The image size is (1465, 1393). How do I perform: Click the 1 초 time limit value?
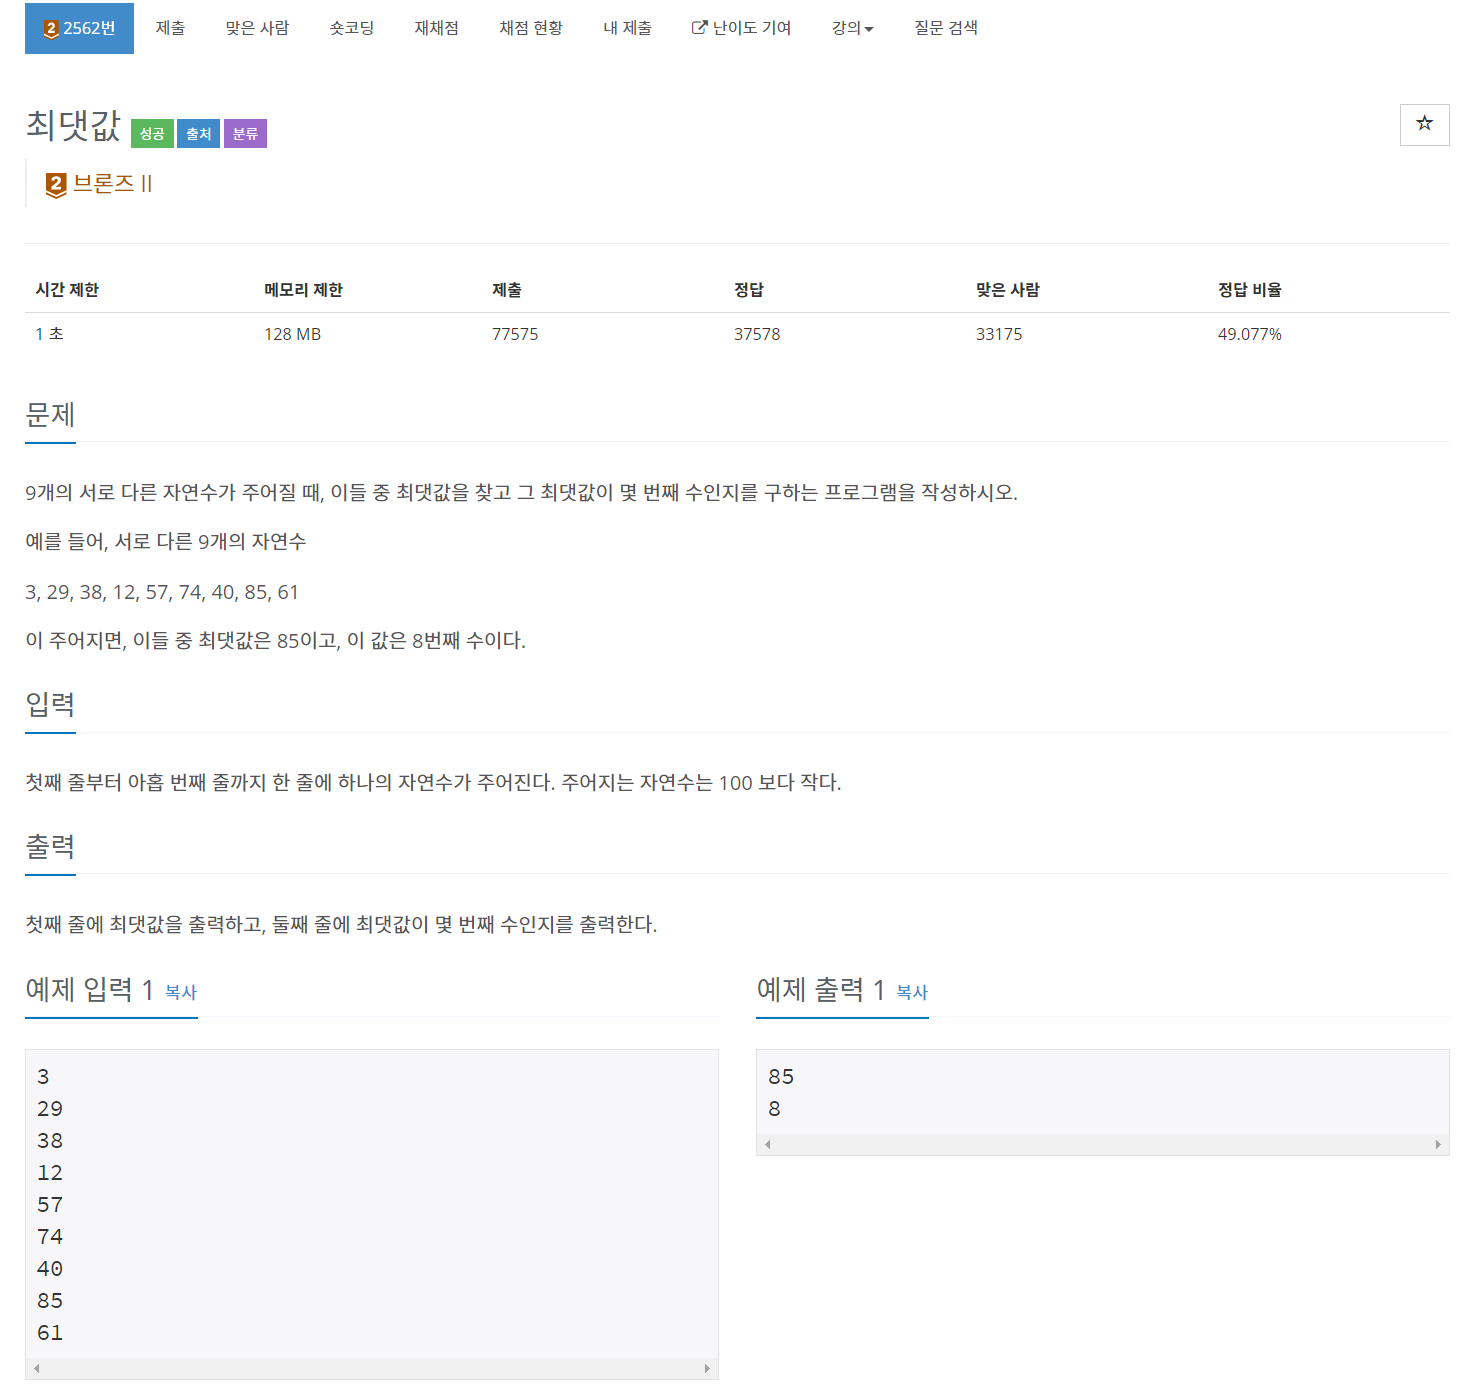(x=49, y=334)
